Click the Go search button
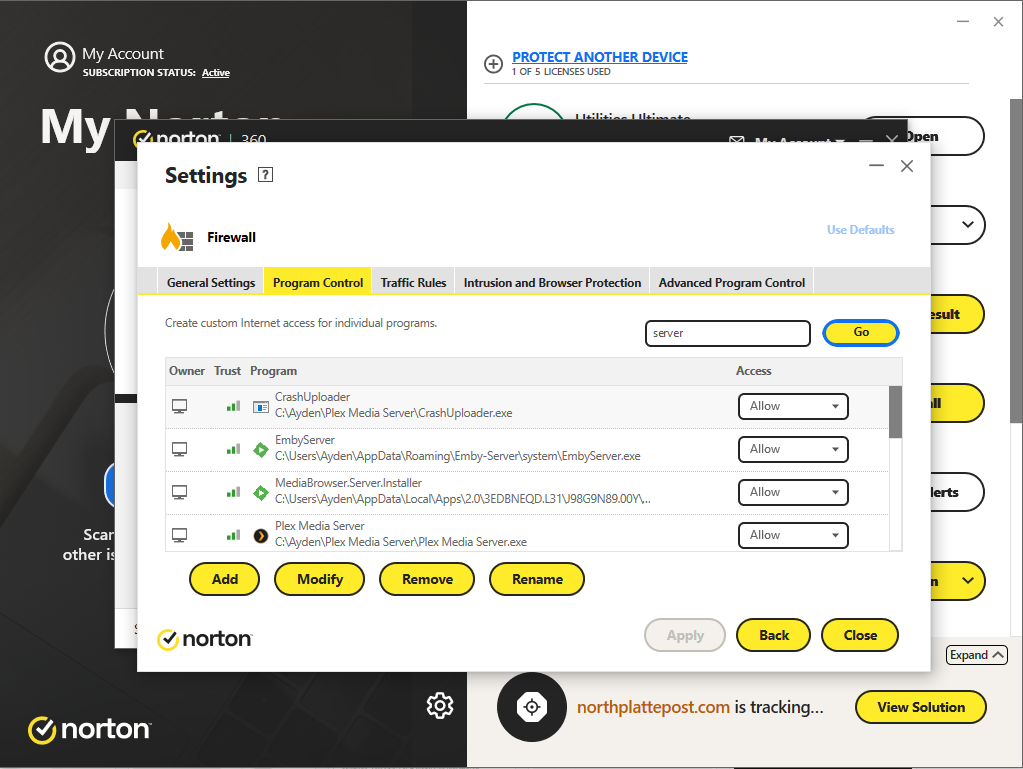Screen dimensions: 1023x769 [x=861, y=333]
